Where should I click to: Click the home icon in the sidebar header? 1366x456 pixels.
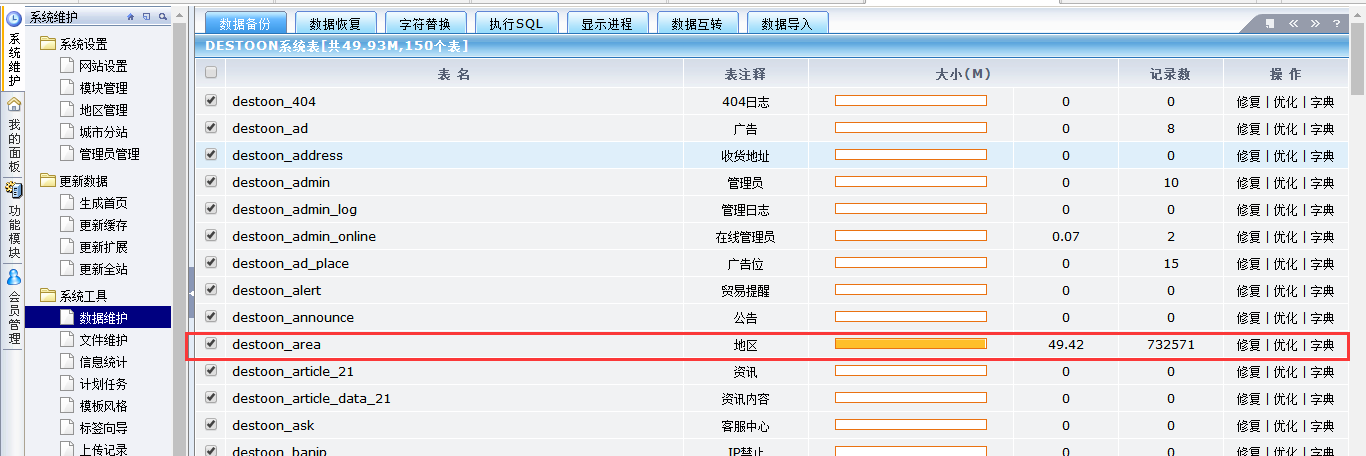pyautogui.click(x=131, y=17)
